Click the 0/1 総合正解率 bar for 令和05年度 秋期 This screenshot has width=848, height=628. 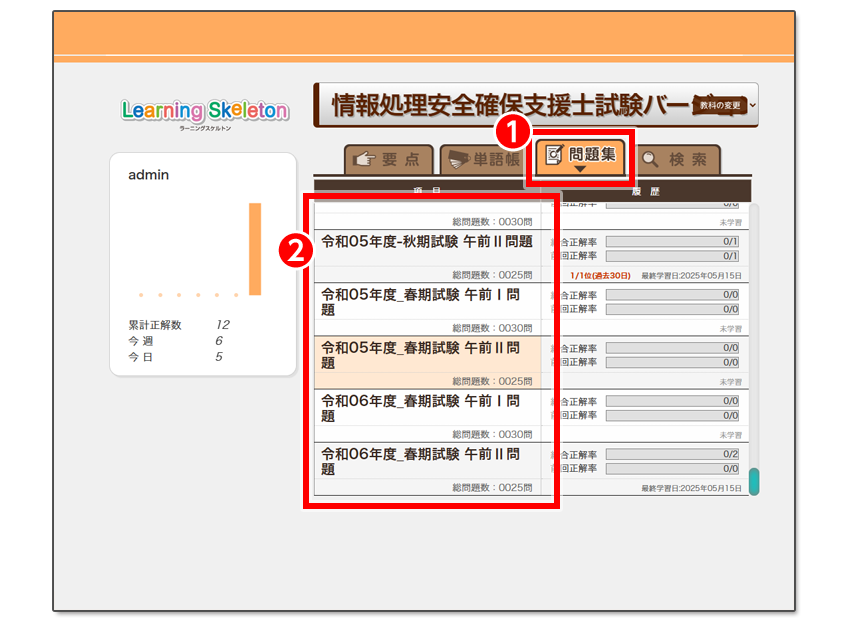coord(672,241)
